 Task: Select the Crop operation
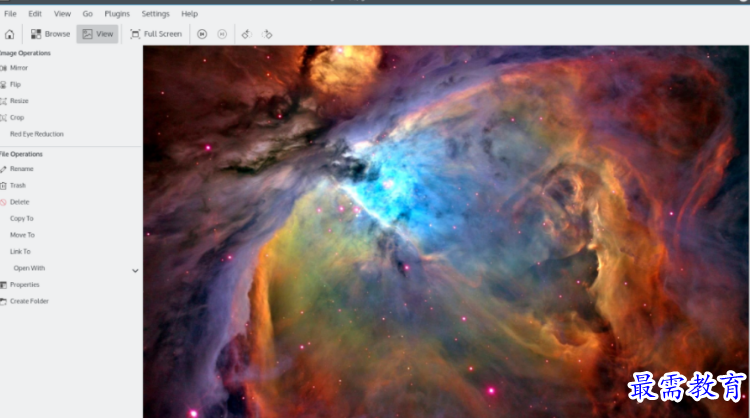pos(16,117)
